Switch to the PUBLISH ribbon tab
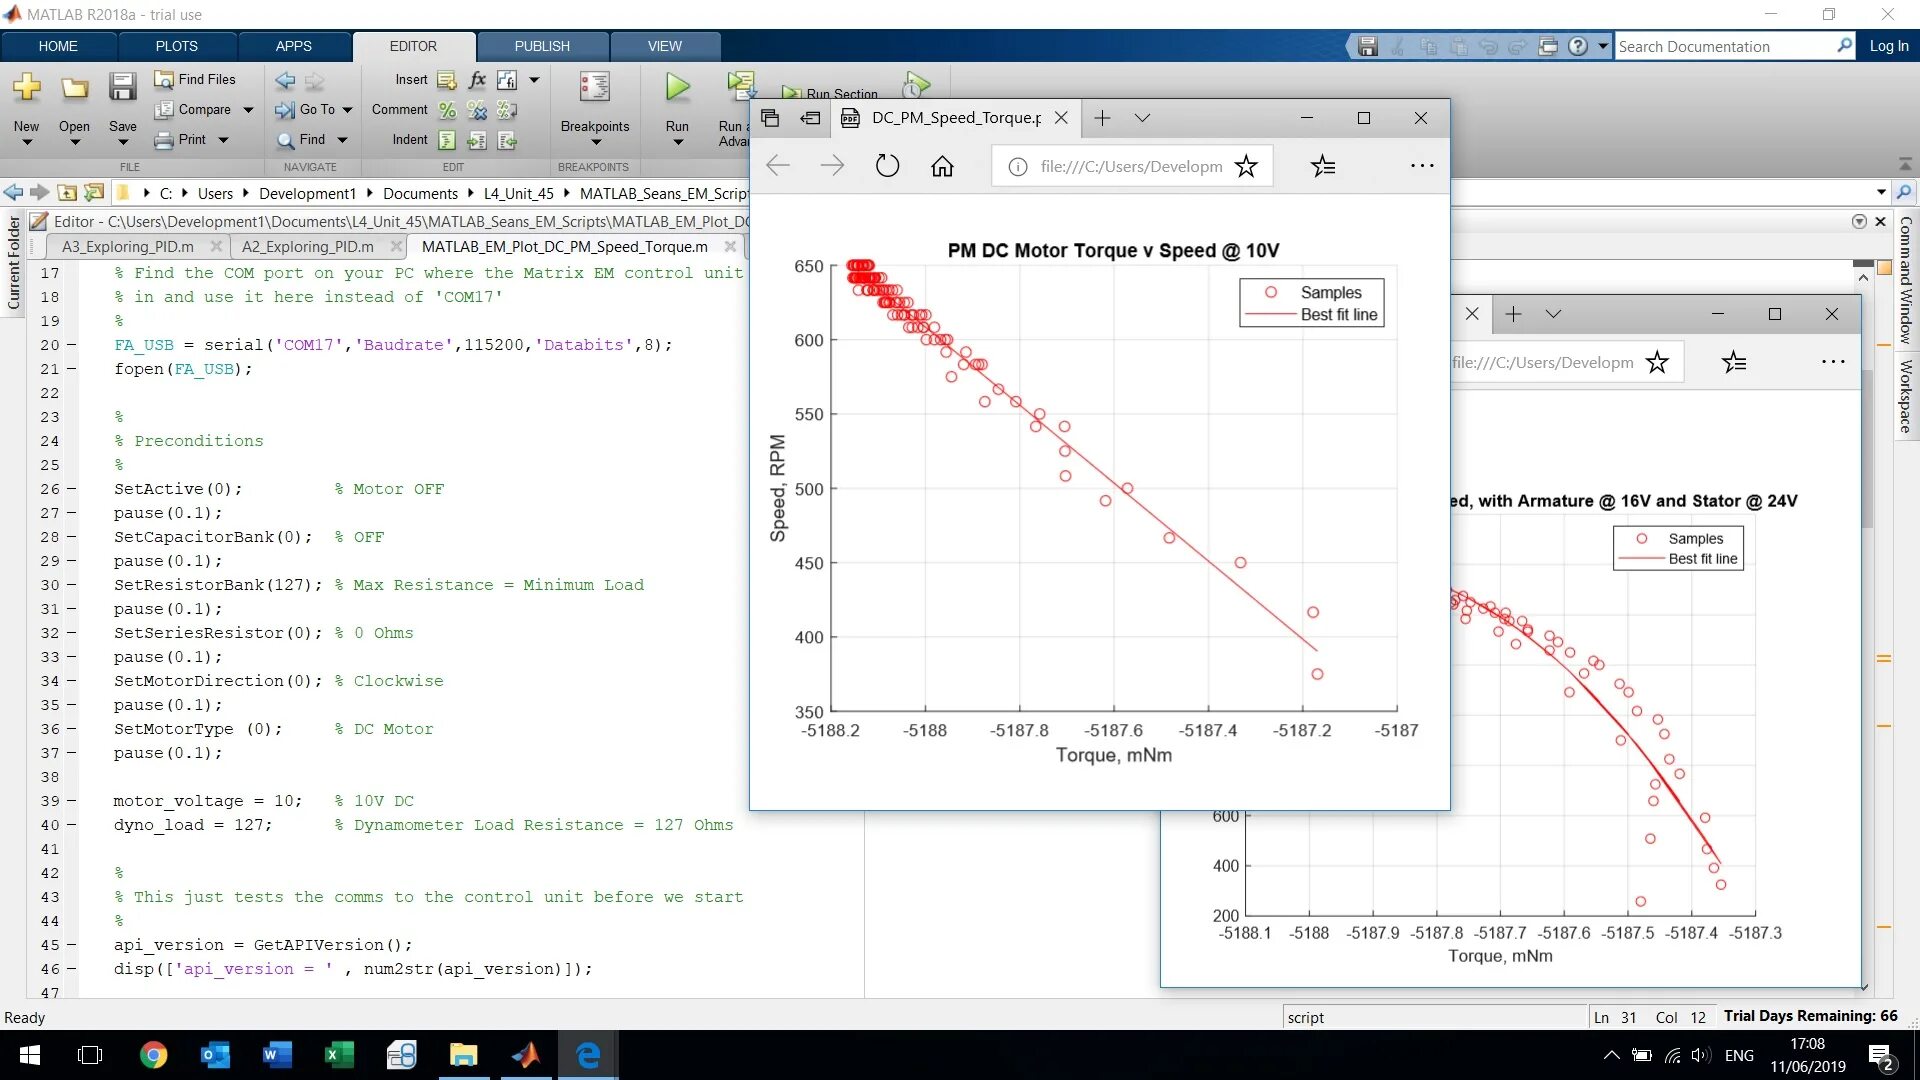Screen dimensions: 1920x1080 click(542, 46)
